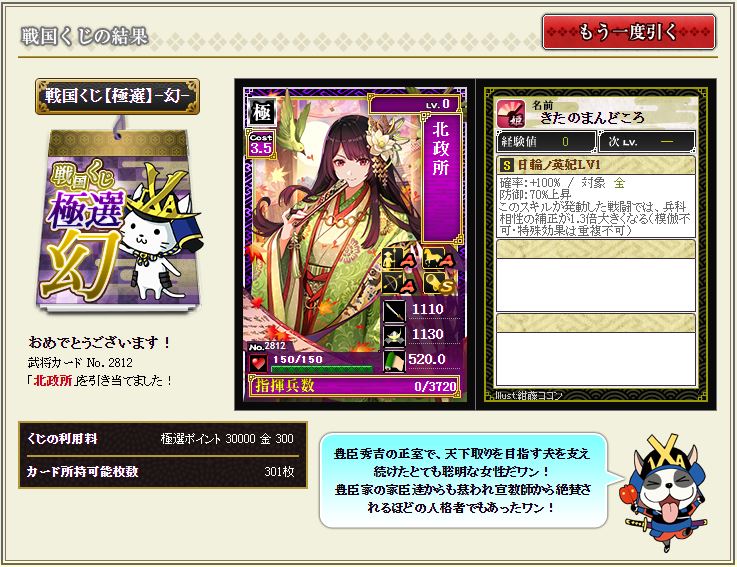Select the 日輪ノ英妃LV1 skill header
The width and height of the screenshot is (737, 567).
(x=596, y=165)
